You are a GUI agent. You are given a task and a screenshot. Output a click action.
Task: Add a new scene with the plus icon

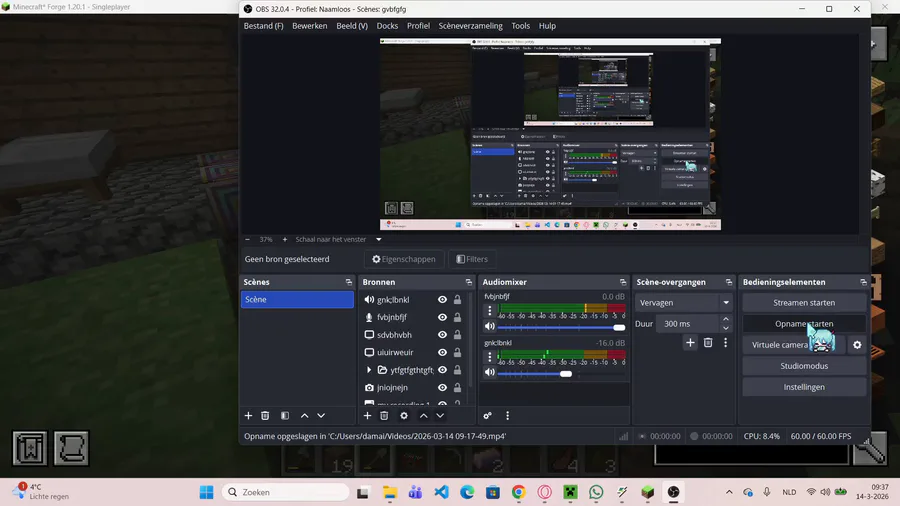coord(248,415)
